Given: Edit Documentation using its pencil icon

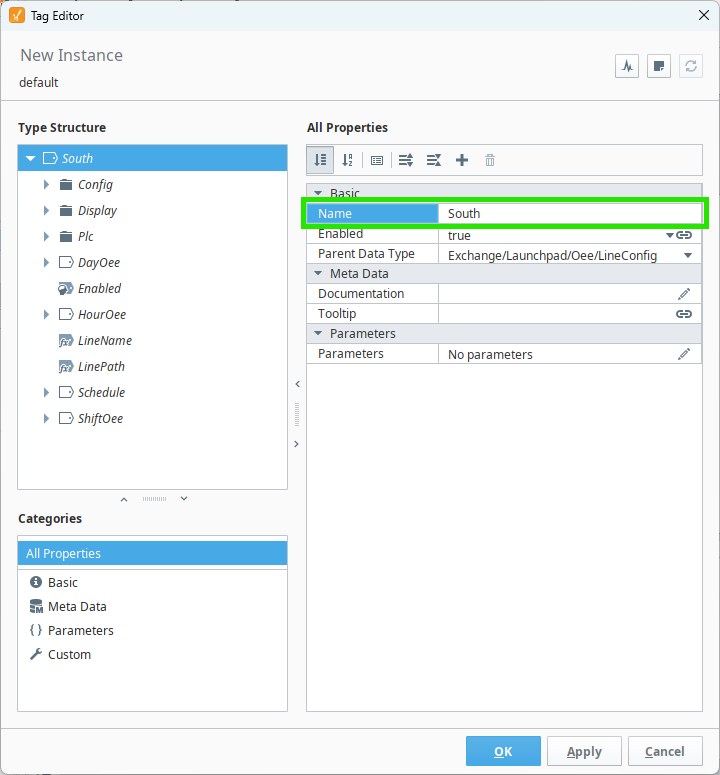Looking at the screenshot, I should tap(684, 294).
